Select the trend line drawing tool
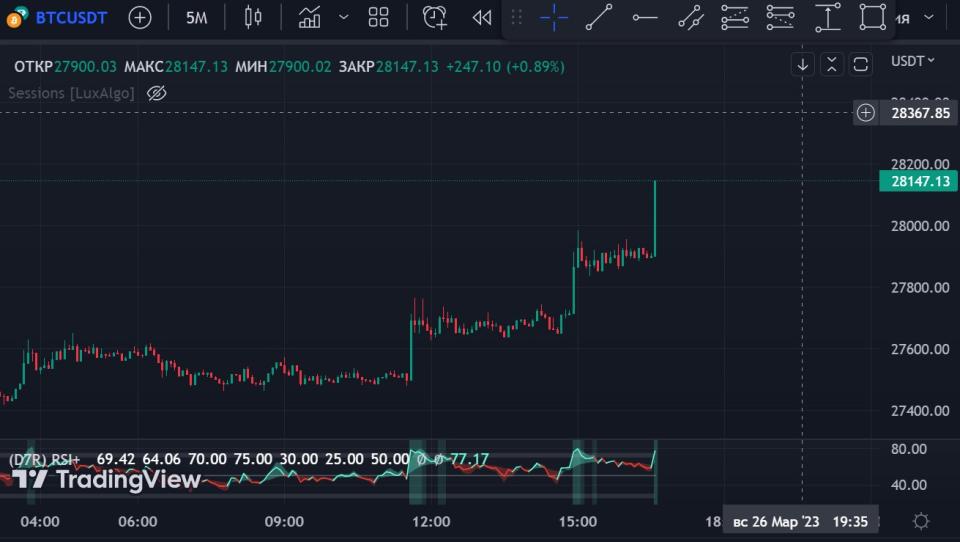This screenshot has height=542, width=960. point(599,17)
